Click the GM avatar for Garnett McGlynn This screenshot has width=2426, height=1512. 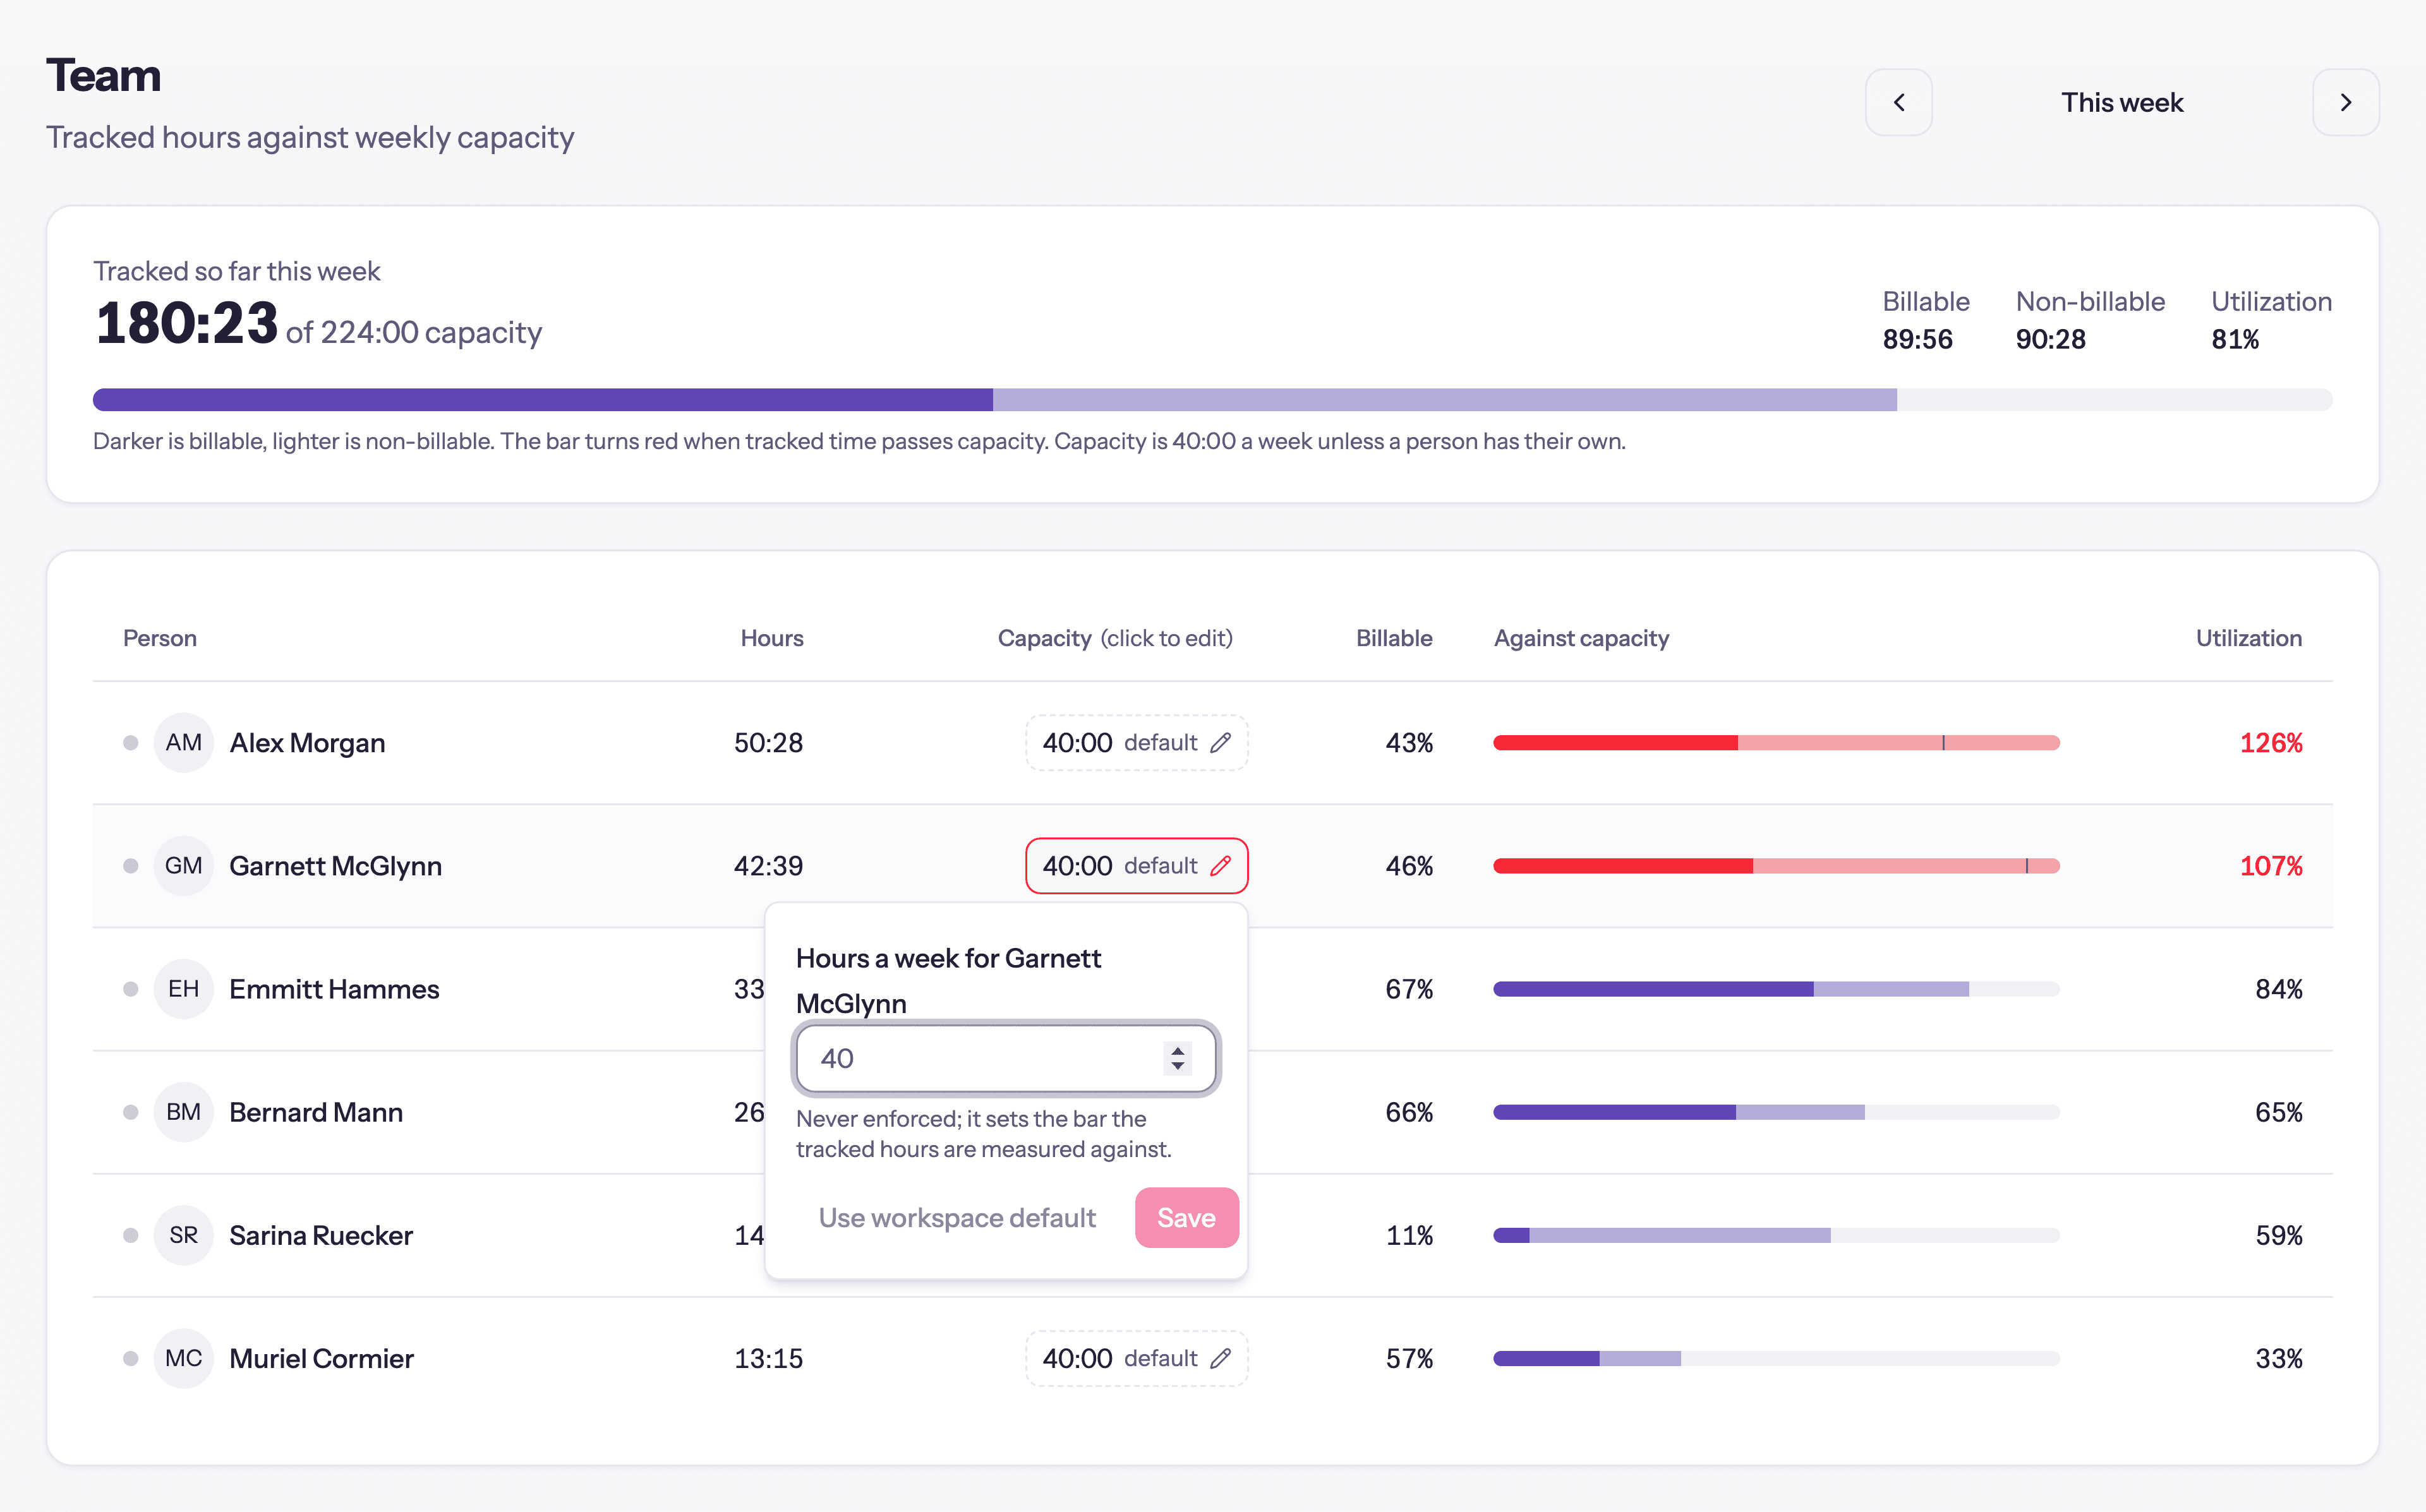[x=183, y=866]
